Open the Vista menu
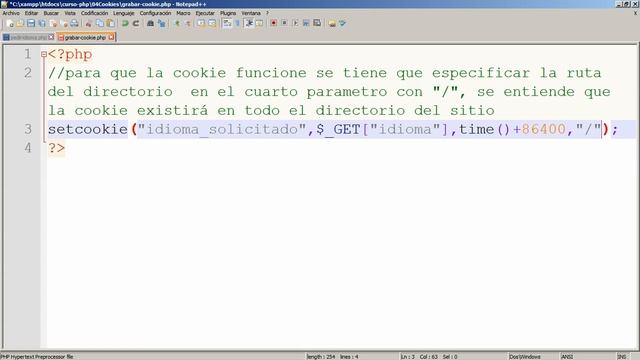The width and height of the screenshot is (640, 360). [70, 13]
